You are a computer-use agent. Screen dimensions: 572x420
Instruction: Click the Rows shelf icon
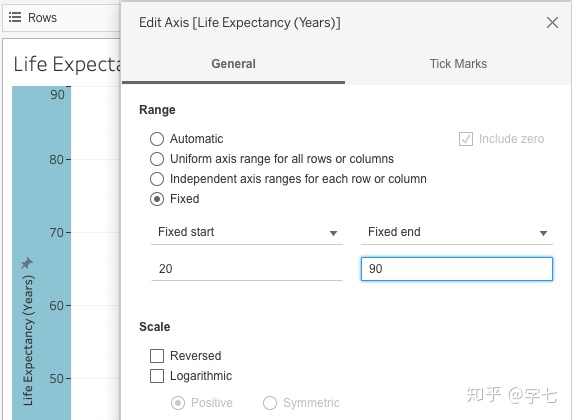15,17
